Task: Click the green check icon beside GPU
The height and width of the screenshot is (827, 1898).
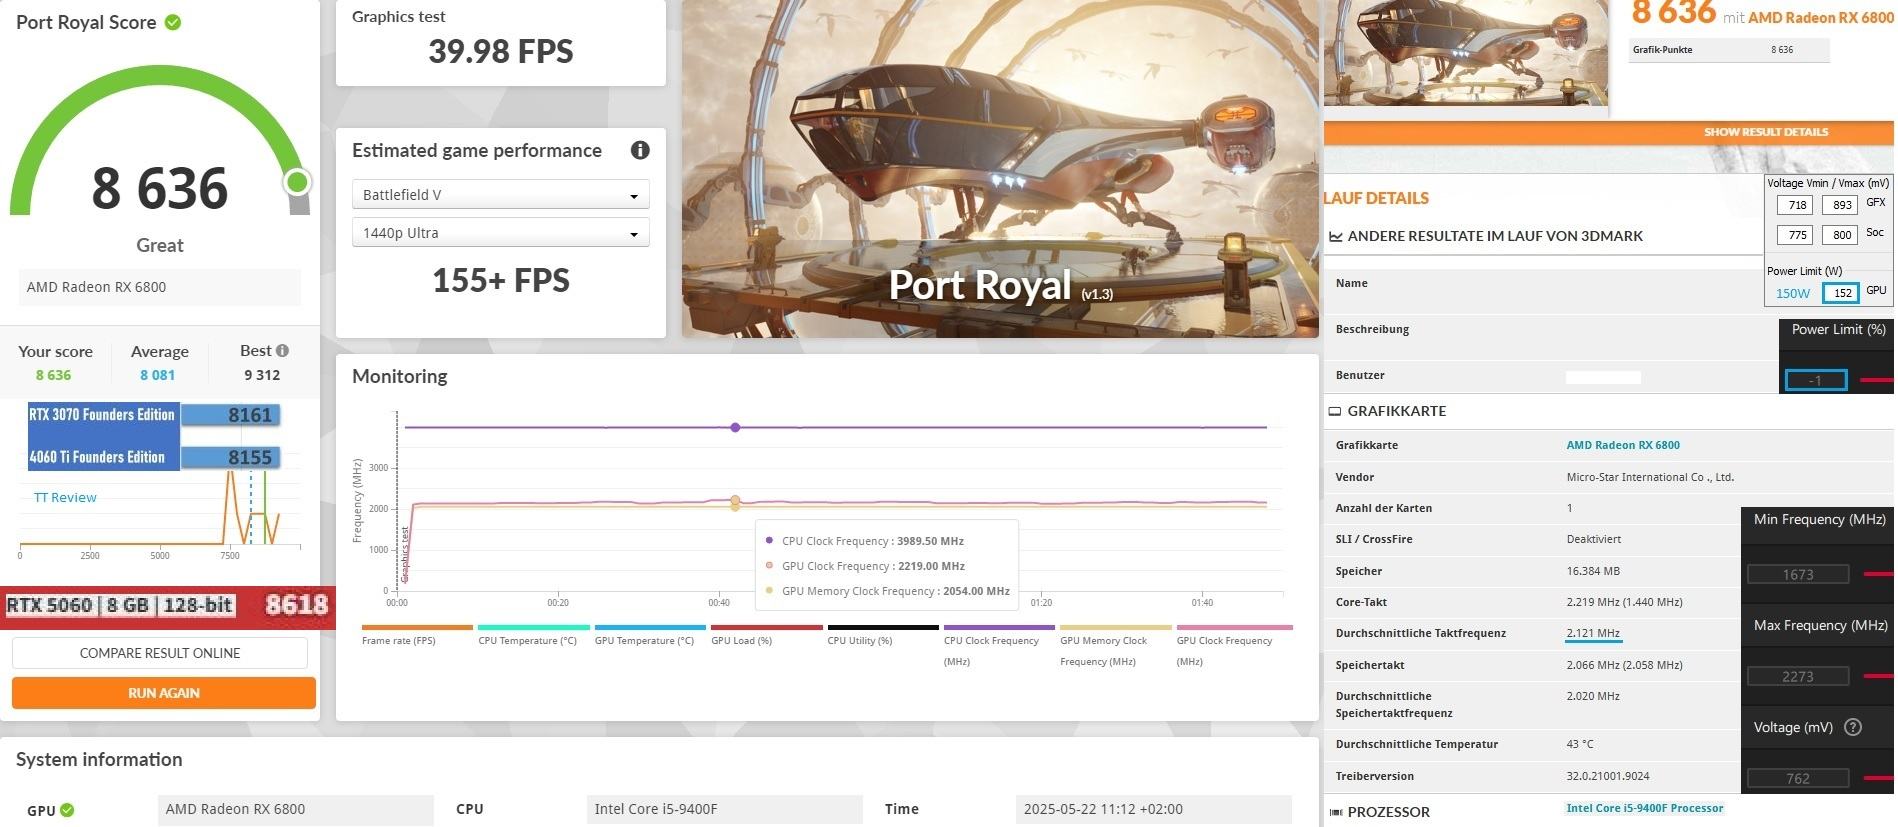Action: pyautogui.click(x=67, y=810)
